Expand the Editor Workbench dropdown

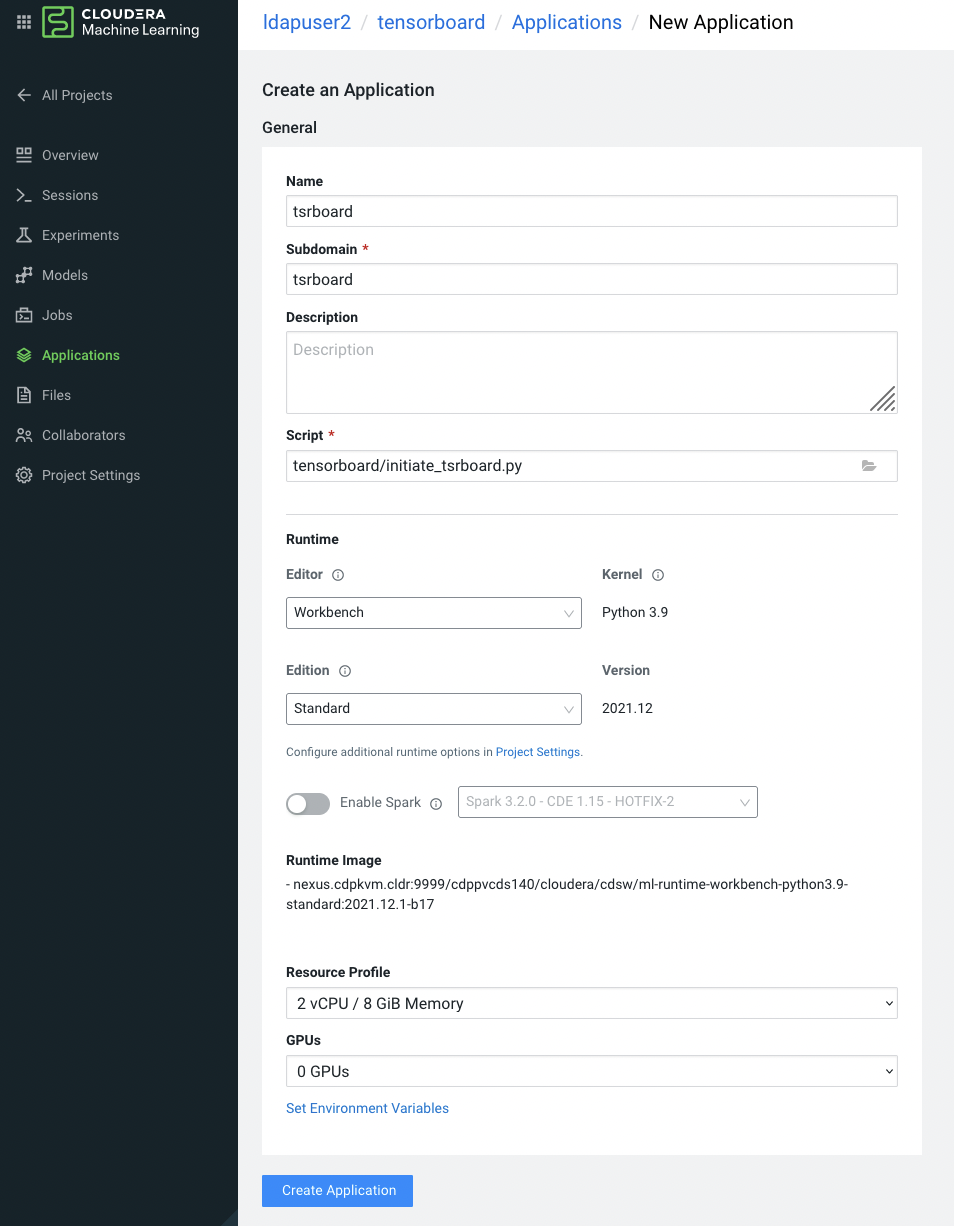point(433,612)
